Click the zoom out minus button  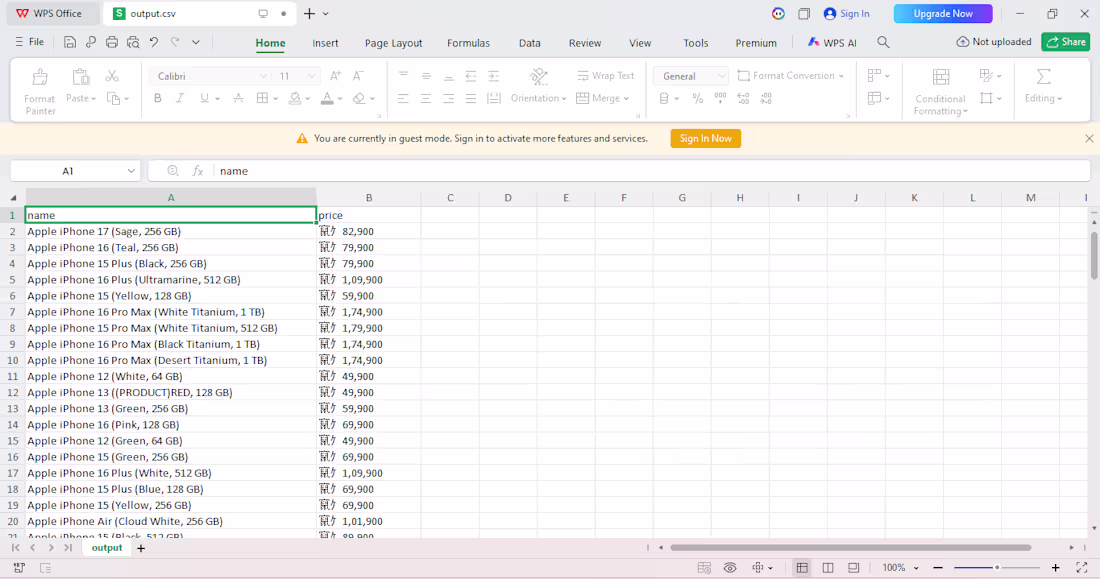pos(938,568)
